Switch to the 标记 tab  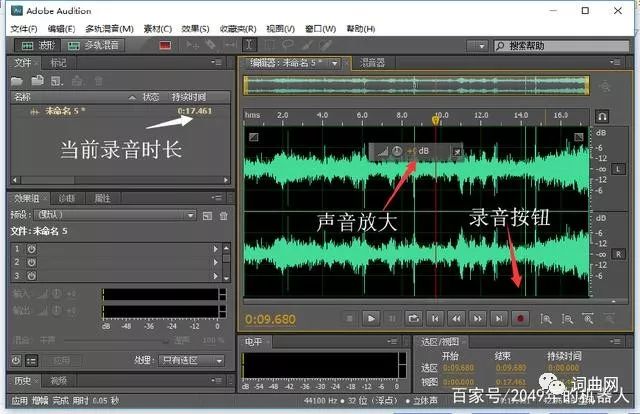(59, 62)
